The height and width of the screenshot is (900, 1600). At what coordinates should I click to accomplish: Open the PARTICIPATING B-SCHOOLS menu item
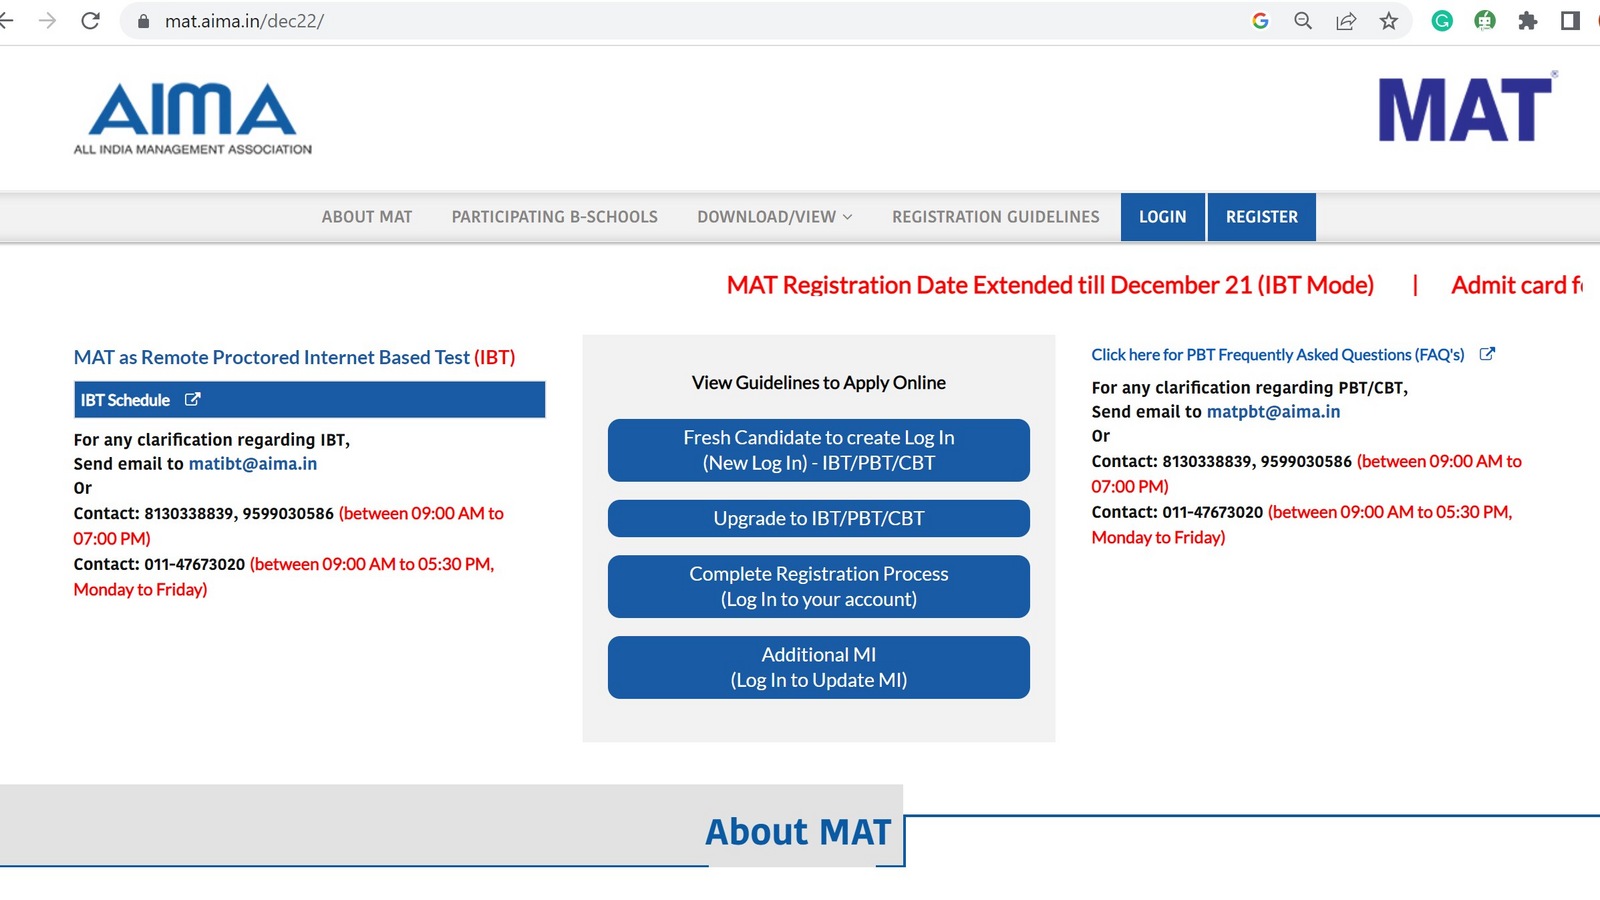tap(554, 216)
